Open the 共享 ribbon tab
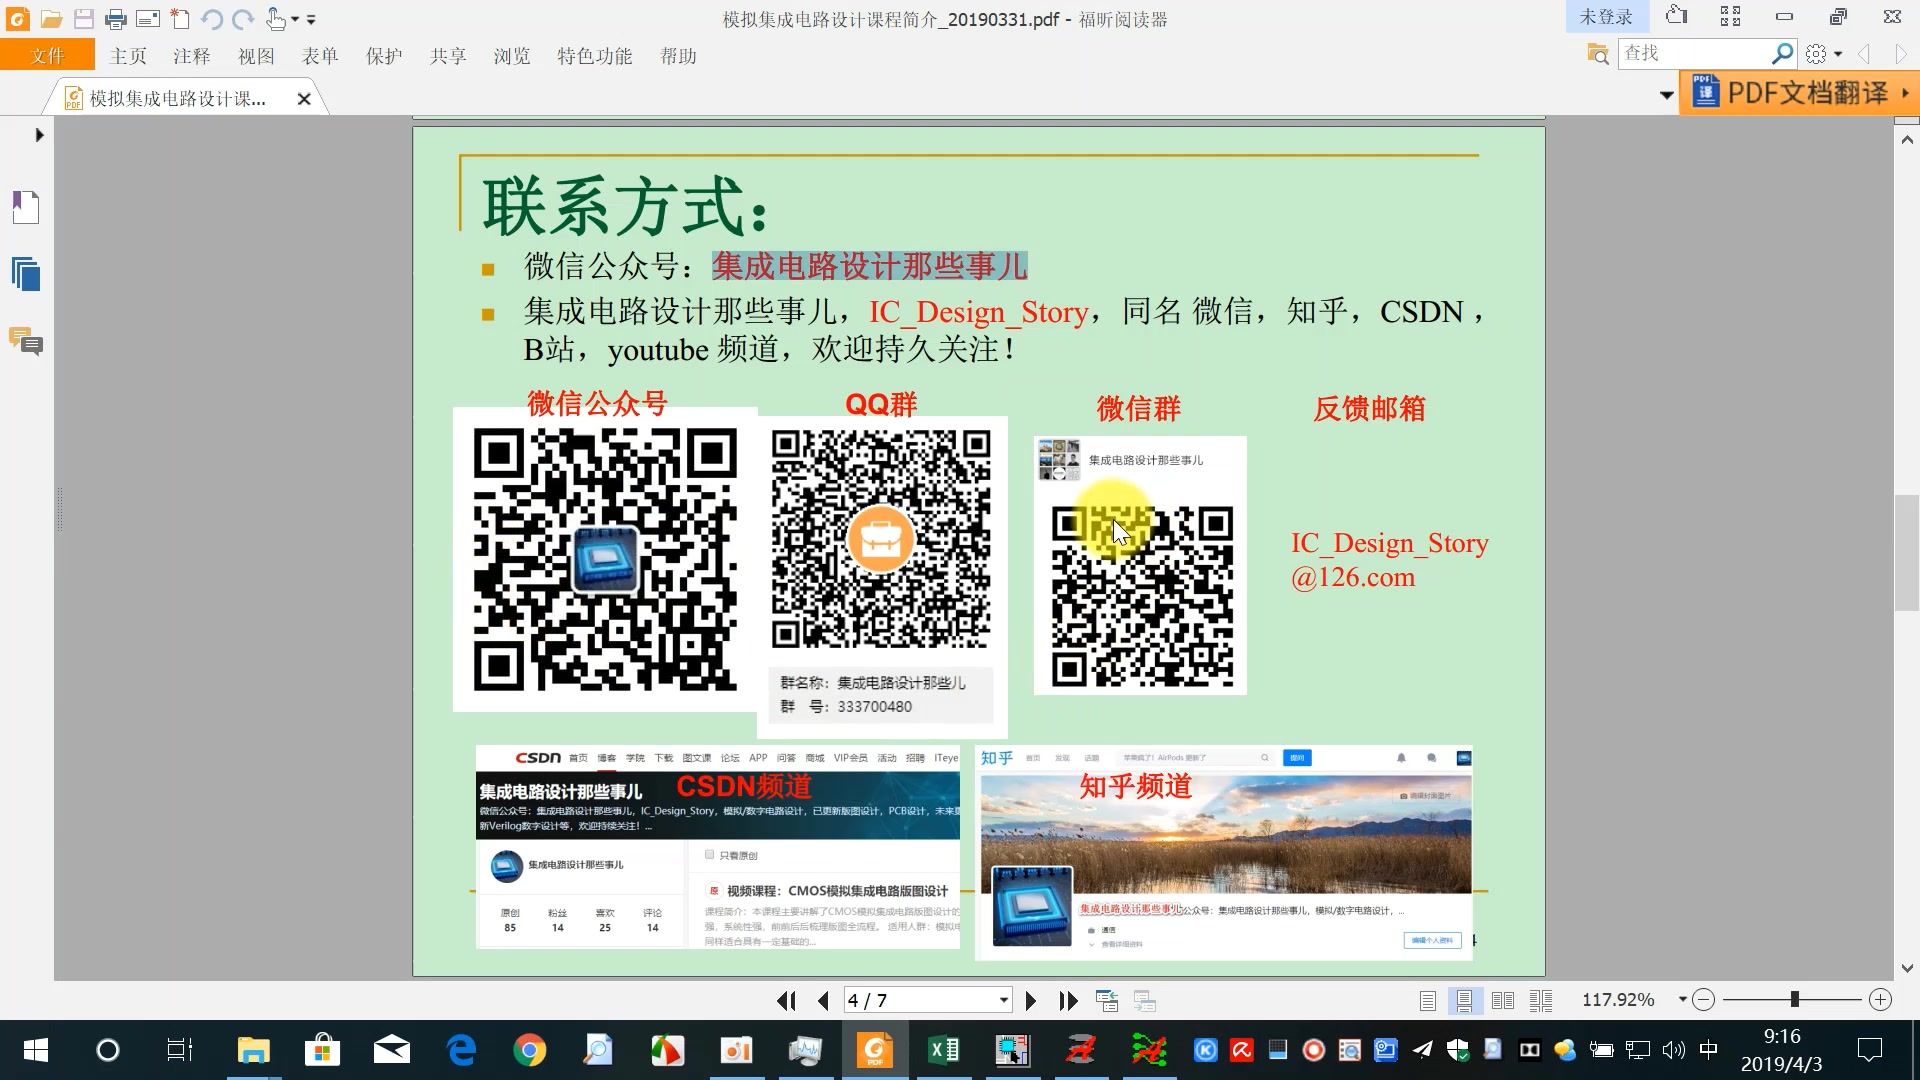Image resolution: width=1920 pixels, height=1080 pixels. (x=448, y=56)
